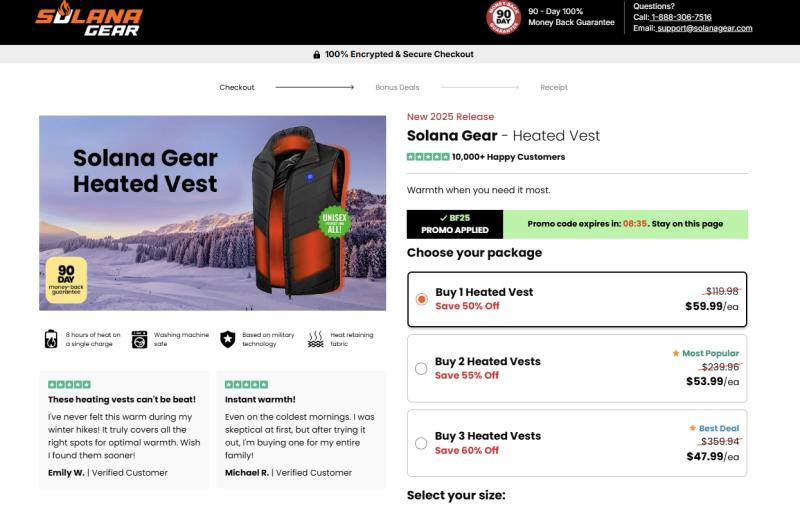Click the promo code expiry countdown banner
This screenshot has height=509, width=800.
pos(625,224)
